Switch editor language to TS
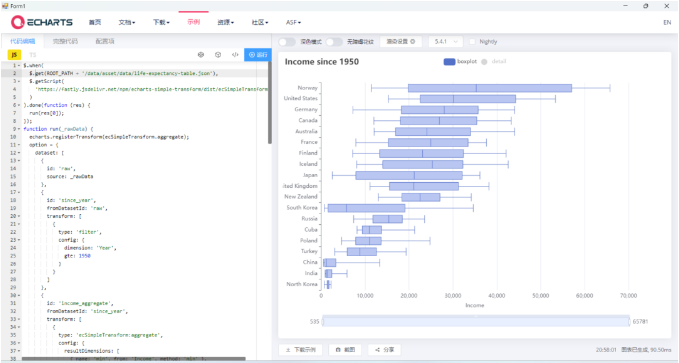 [33, 55]
